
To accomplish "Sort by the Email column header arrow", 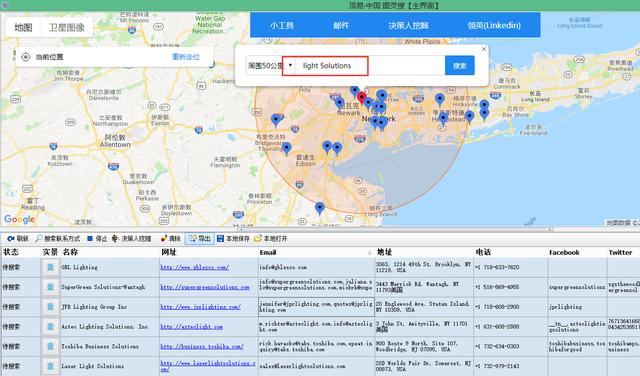I will click(370, 252).
